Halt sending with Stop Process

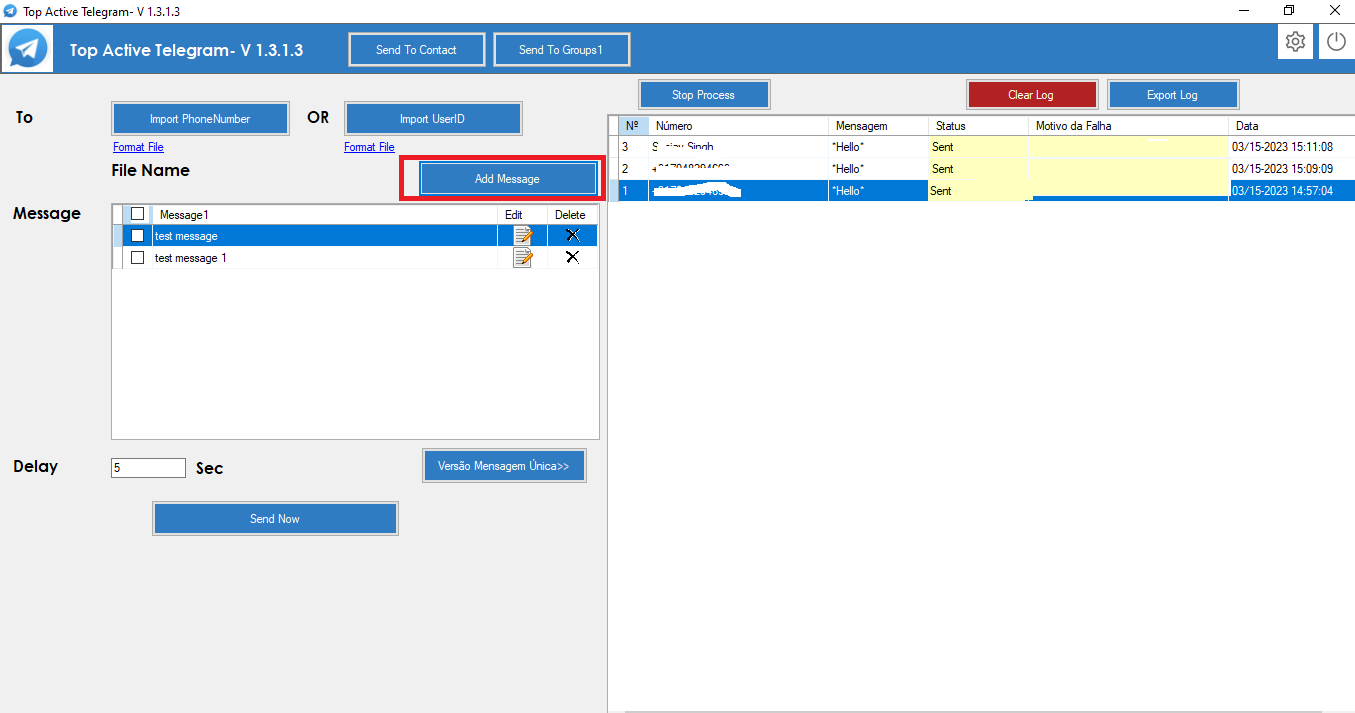pyautogui.click(x=703, y=95)
